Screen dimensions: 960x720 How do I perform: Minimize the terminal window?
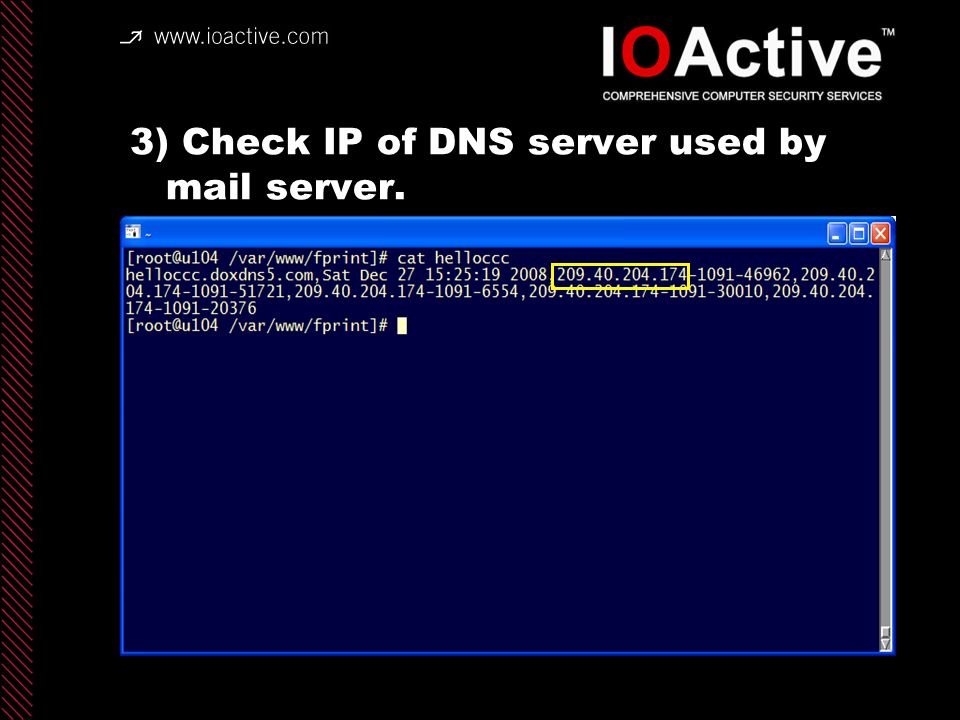(836, 233)
